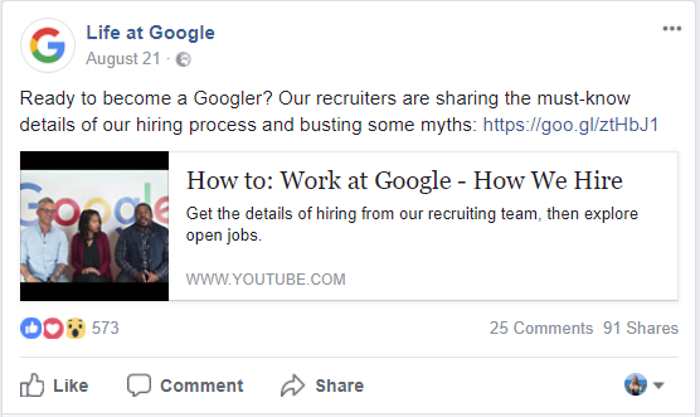Click the Google logo profile picture
The height and width of the screenshot is (417, 700).
point(47,45)
